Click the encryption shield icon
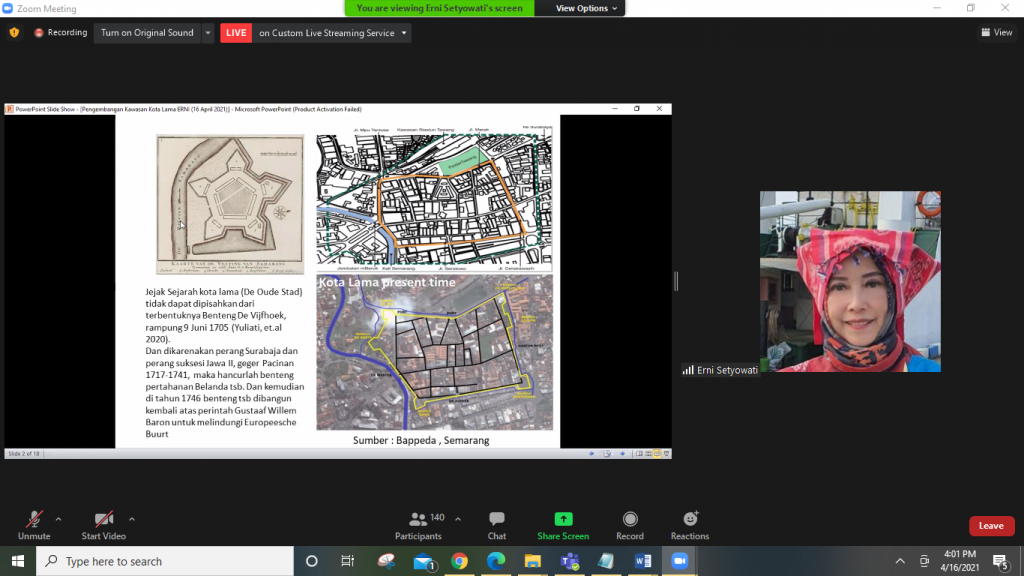The image size is (1024, 576). 14,33
